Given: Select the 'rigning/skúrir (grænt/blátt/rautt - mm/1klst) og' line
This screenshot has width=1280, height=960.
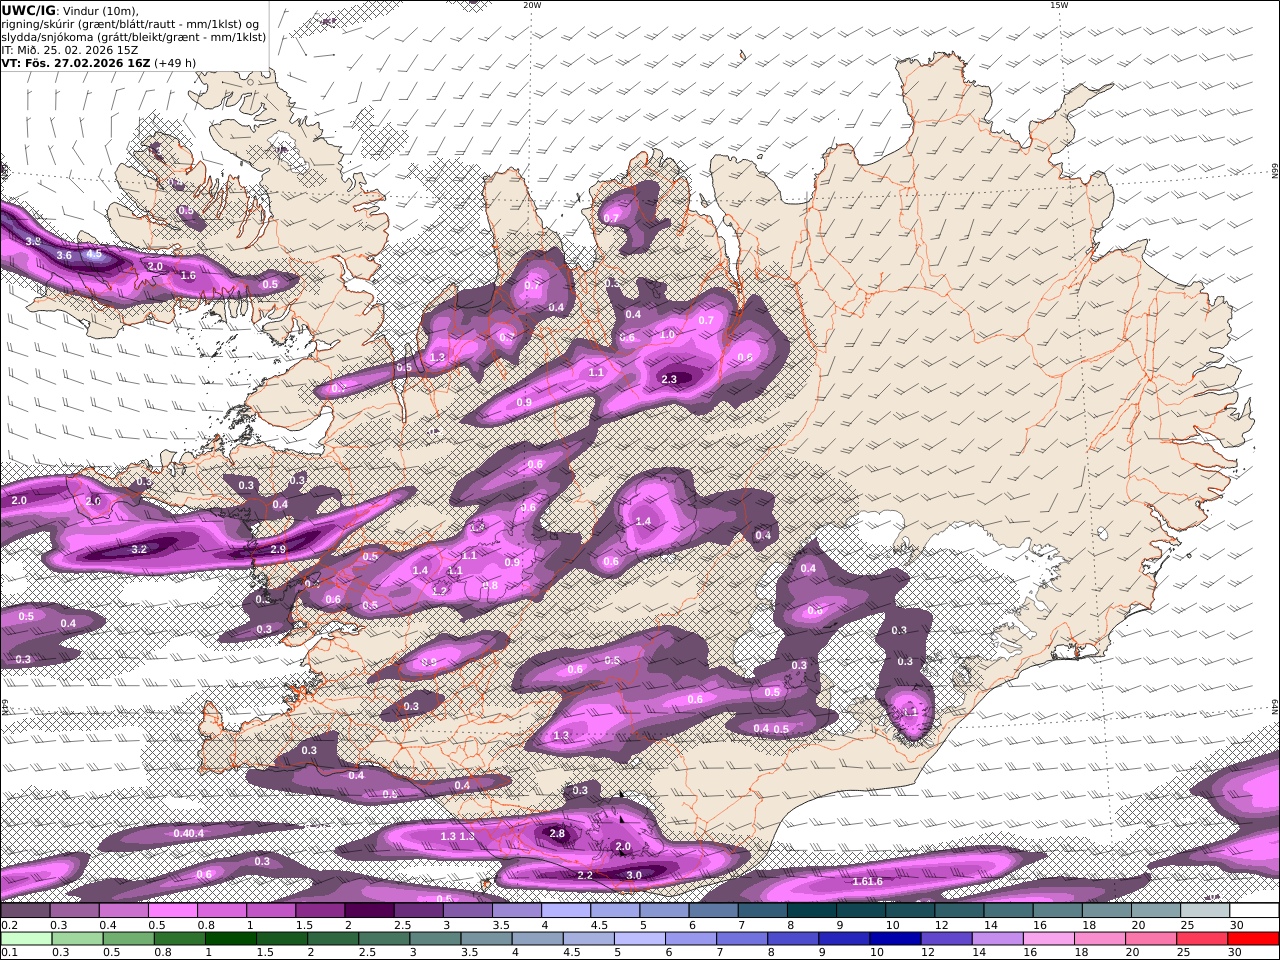Looking at the screenshot, I should [x=131, y=24].
